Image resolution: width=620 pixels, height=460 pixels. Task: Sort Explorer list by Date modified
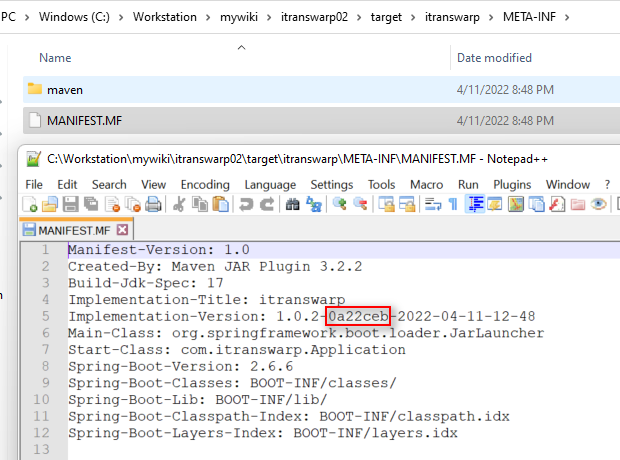(494, 58)
